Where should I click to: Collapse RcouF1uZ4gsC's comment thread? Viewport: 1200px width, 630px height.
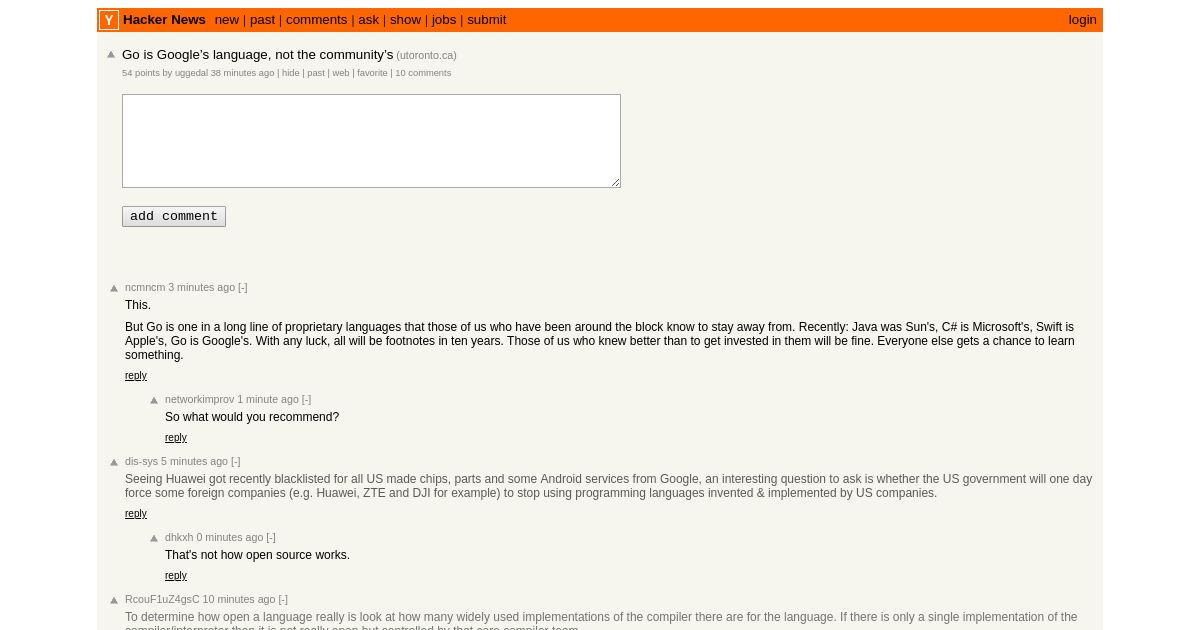coord(283,599)
